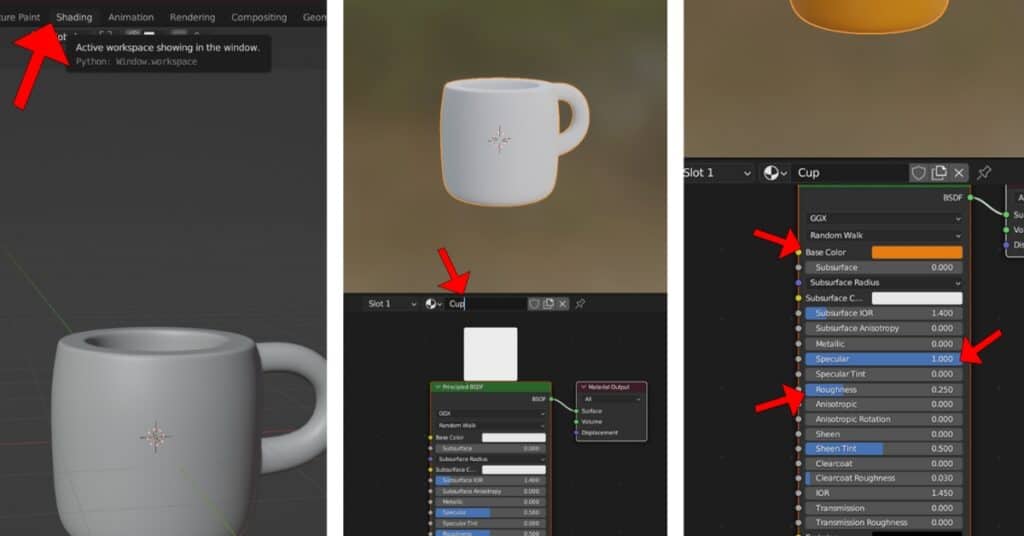Screen dimensions: 1024x536
Task: Click the orange Base Color swatch
Action: click(917, 252)
